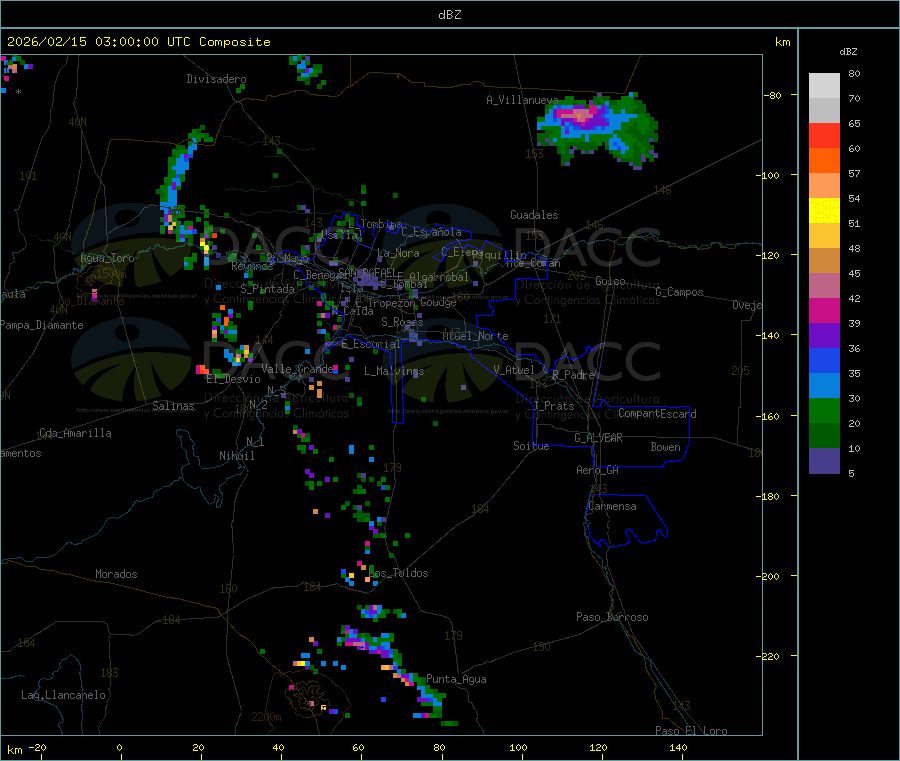
Task: Select the light blue 30 dBZ swatch
Action: tap(824, 386)
